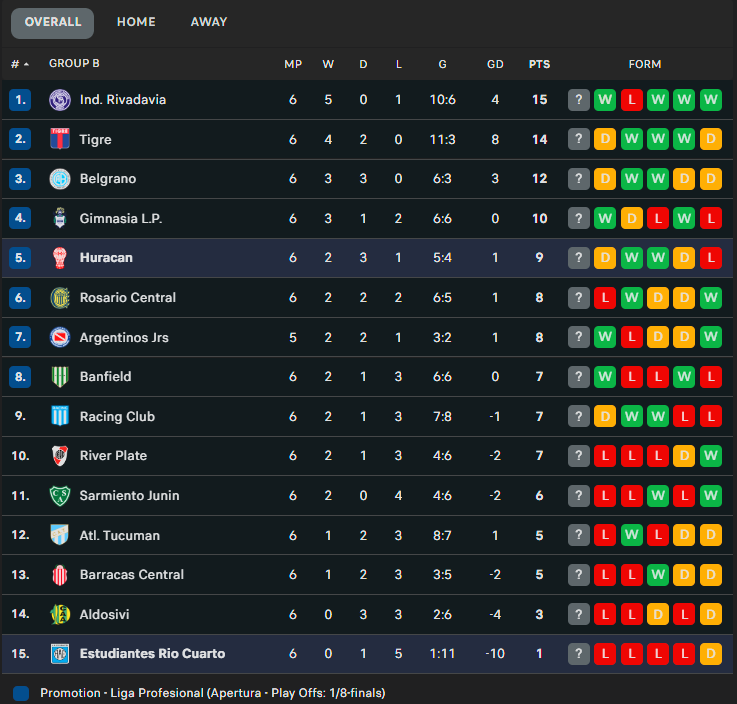Click Argentinos Jrs rank 7 badge
737x704 pixels.
click(21, 337)
